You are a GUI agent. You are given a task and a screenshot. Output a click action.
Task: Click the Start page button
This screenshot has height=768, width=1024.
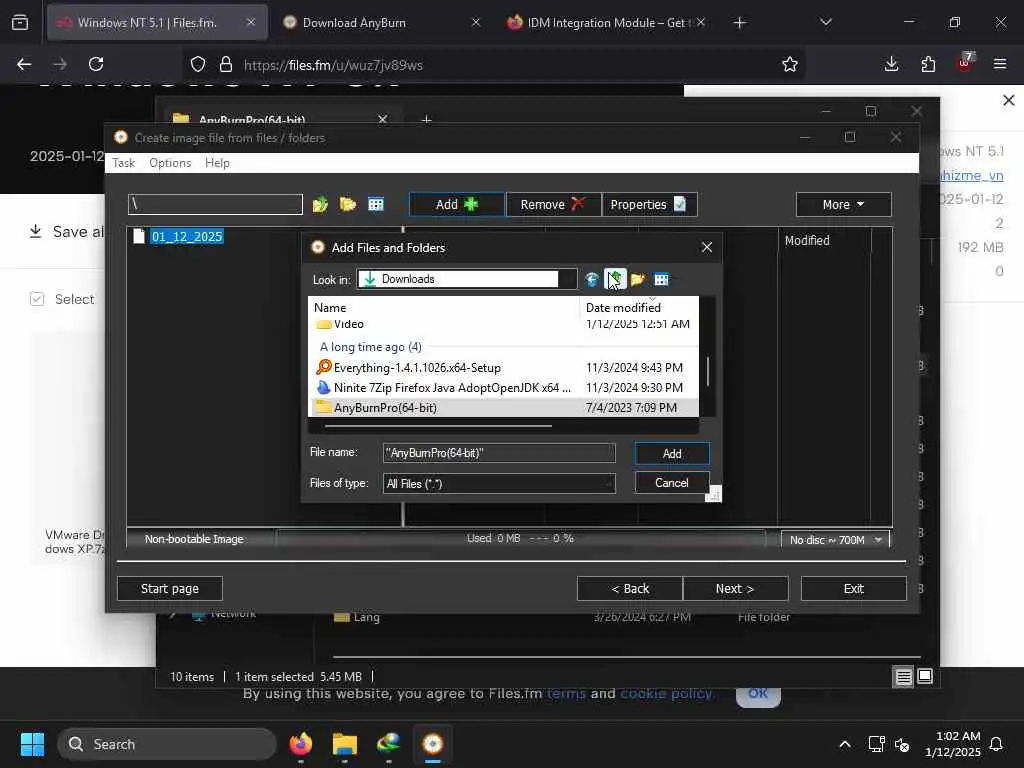170,588
